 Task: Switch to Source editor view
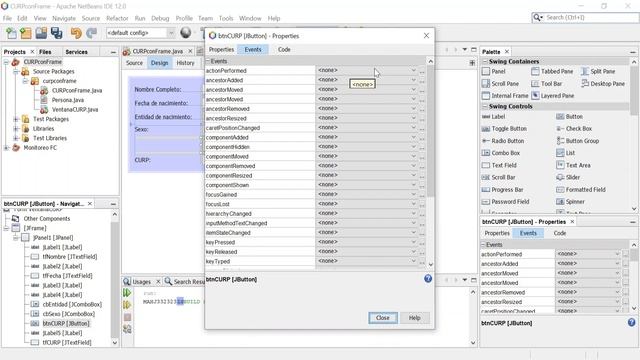point(134,63)
